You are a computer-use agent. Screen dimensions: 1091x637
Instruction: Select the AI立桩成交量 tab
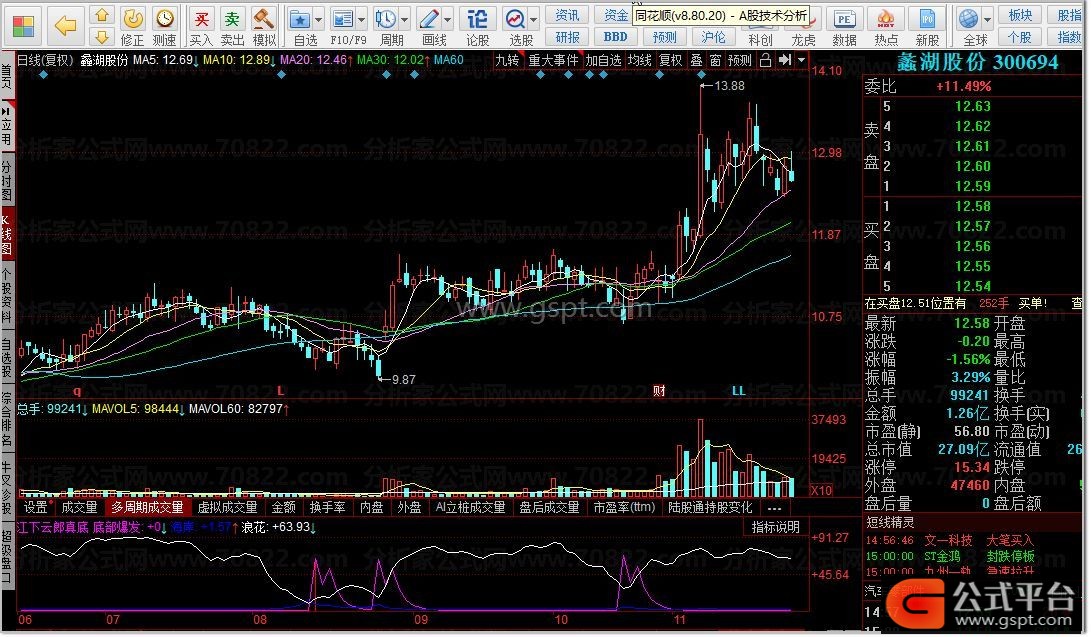click(470, 508)
